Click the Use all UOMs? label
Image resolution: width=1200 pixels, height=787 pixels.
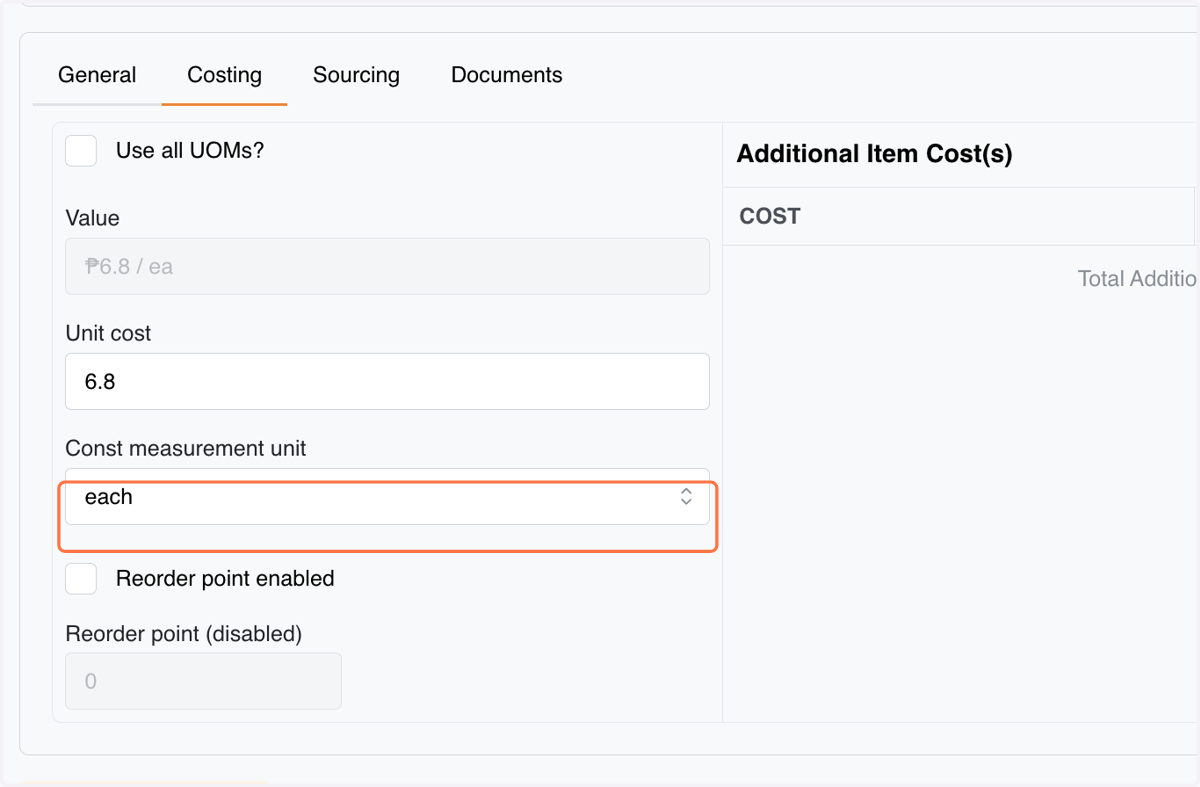pyautogui.click(x=190, y=151)
